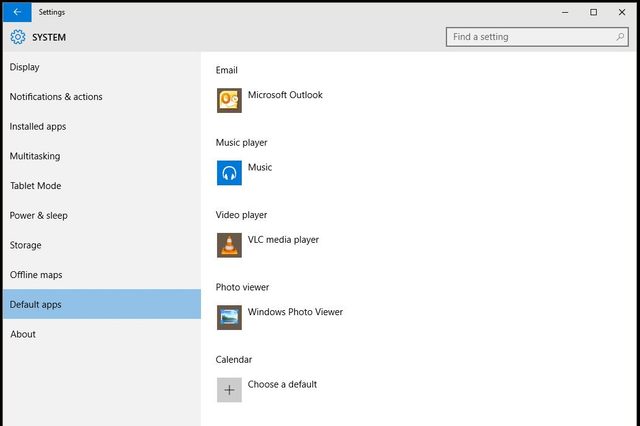This screenshot has width=640, height=426.
Task: Open Tablet Mode settings
Action: [x=102, y=186]
